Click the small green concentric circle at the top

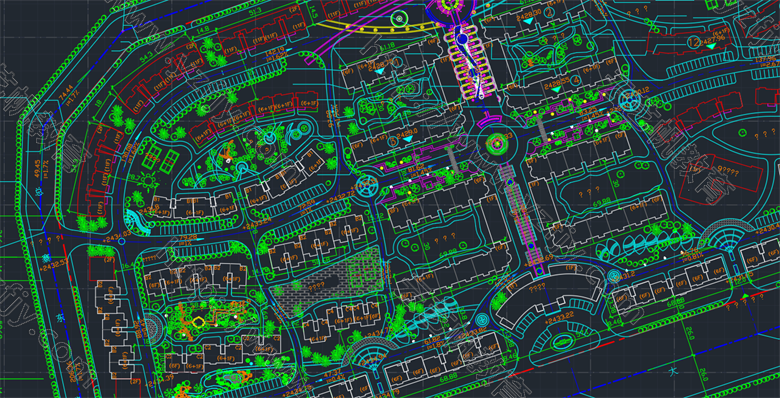point(399,19)
